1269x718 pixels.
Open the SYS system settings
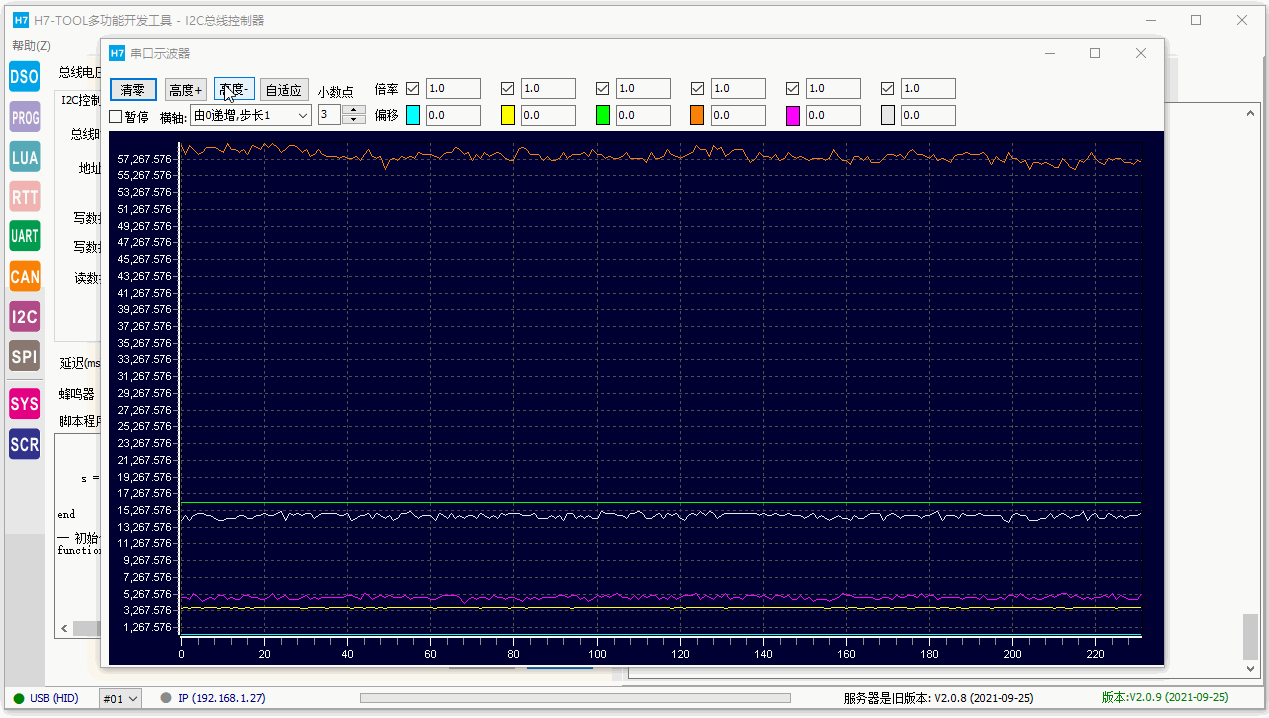[24, 404]
